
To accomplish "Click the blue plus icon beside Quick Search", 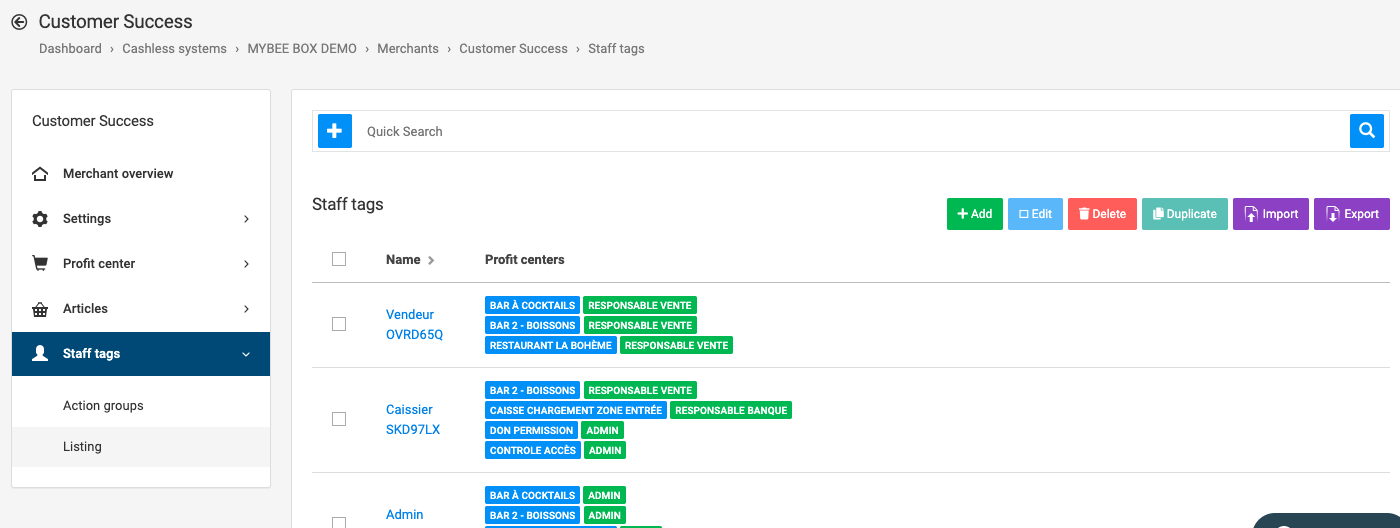I will point(335,131).
